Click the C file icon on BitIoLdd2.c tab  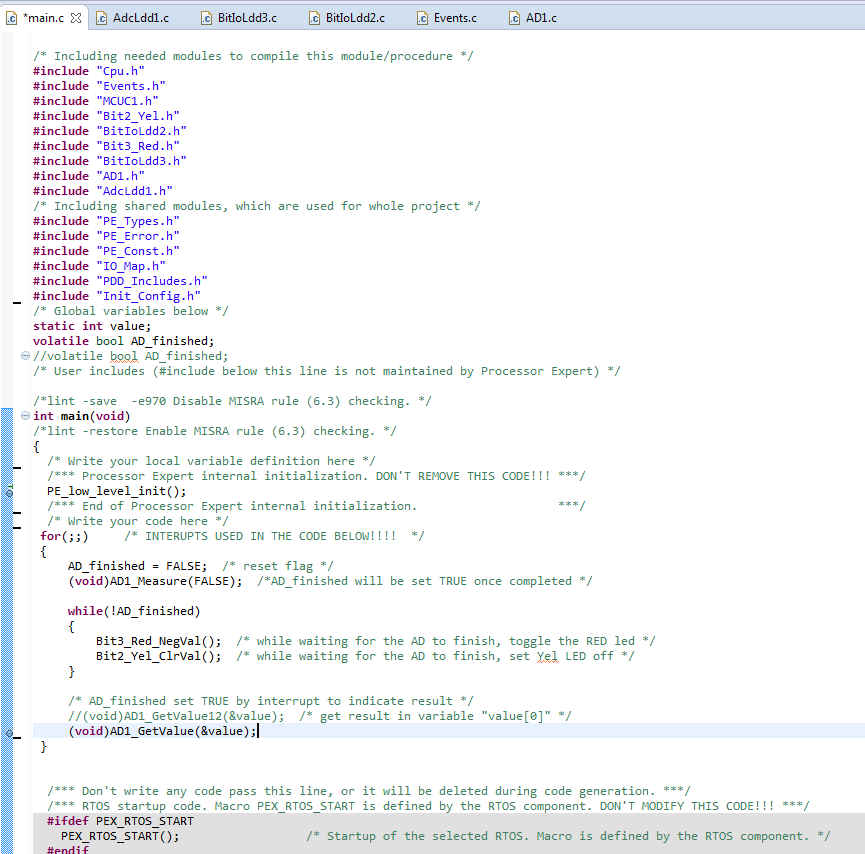(x=314, y=18)
